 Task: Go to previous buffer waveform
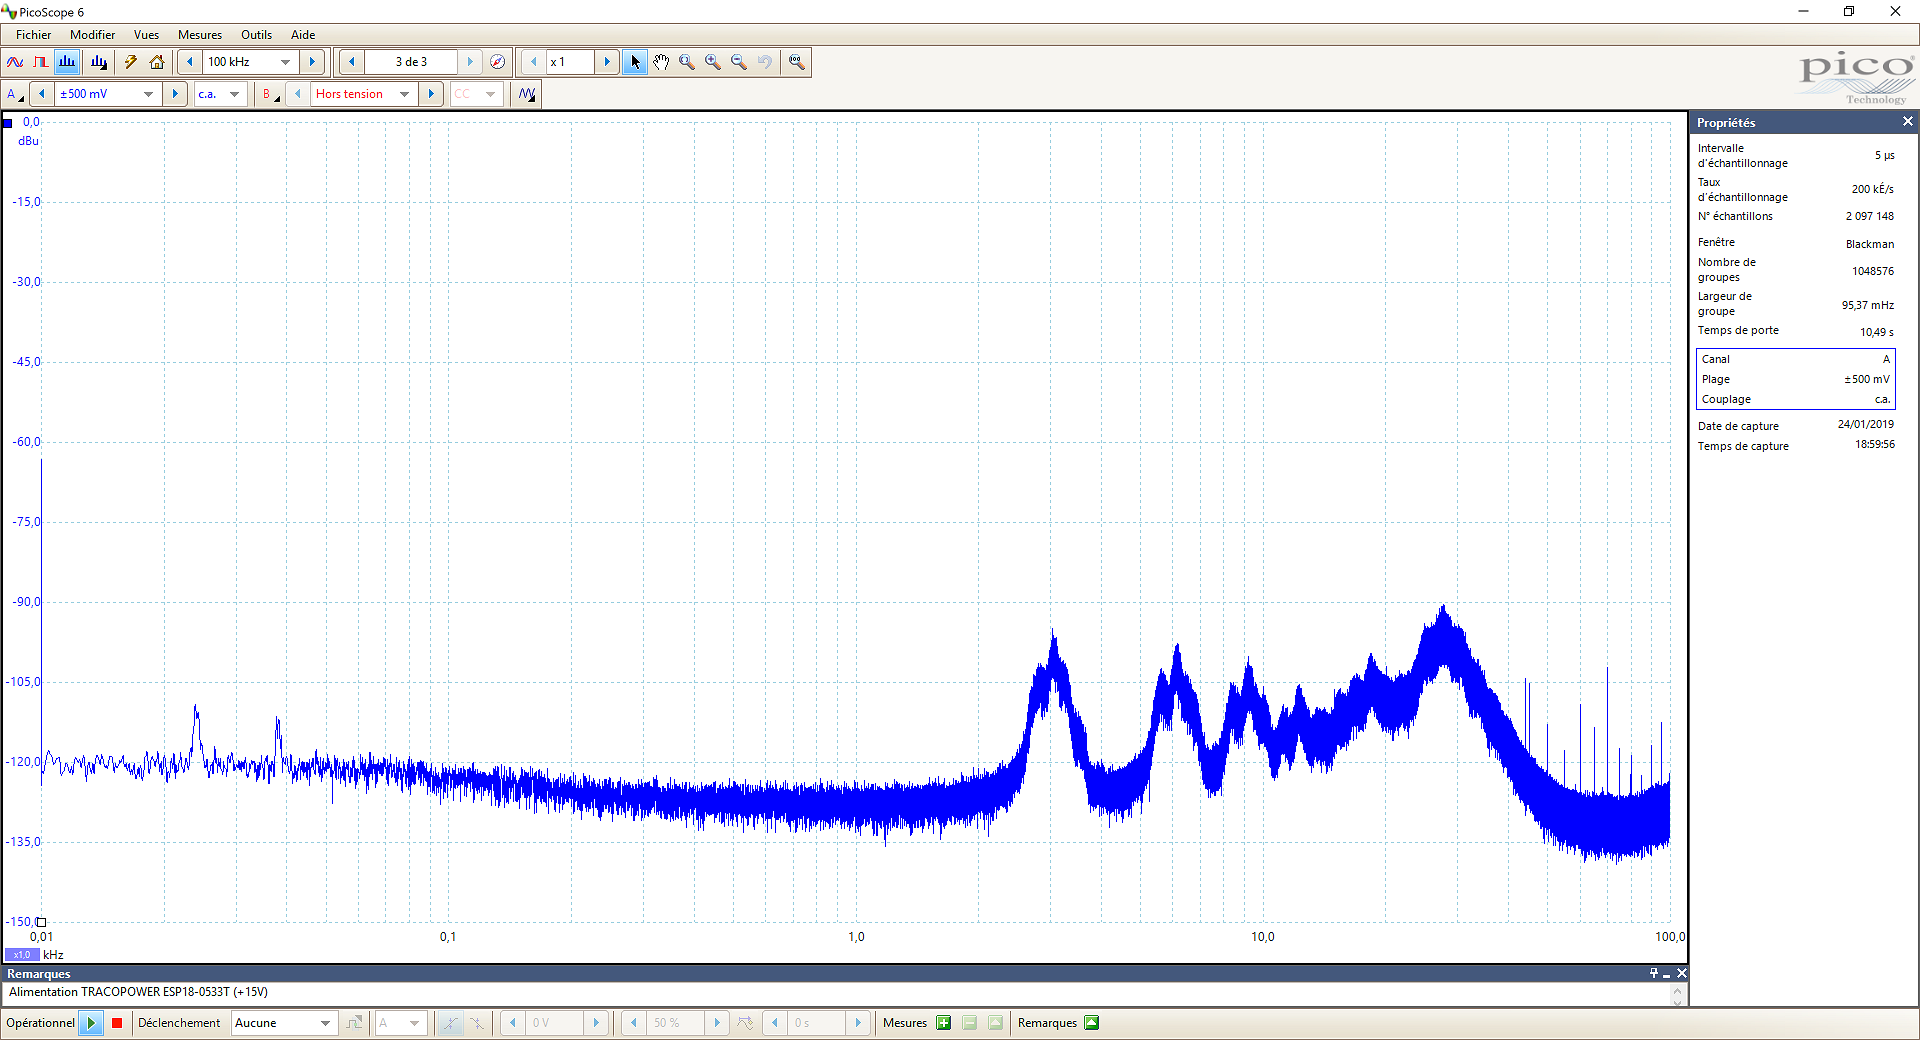click(352, 62)
